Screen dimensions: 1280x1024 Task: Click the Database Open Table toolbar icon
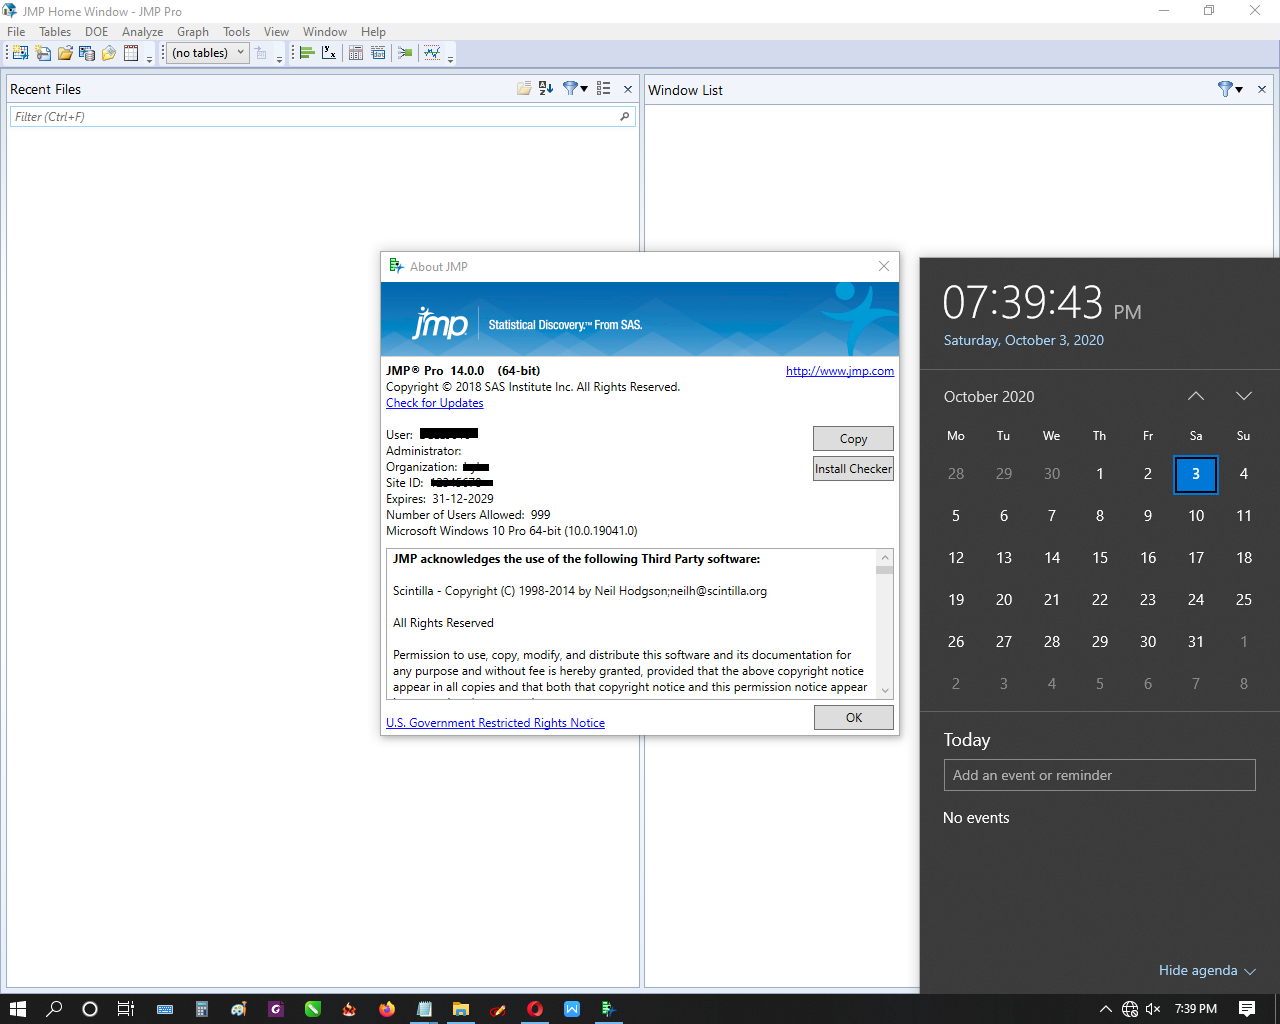click(87, 53)
